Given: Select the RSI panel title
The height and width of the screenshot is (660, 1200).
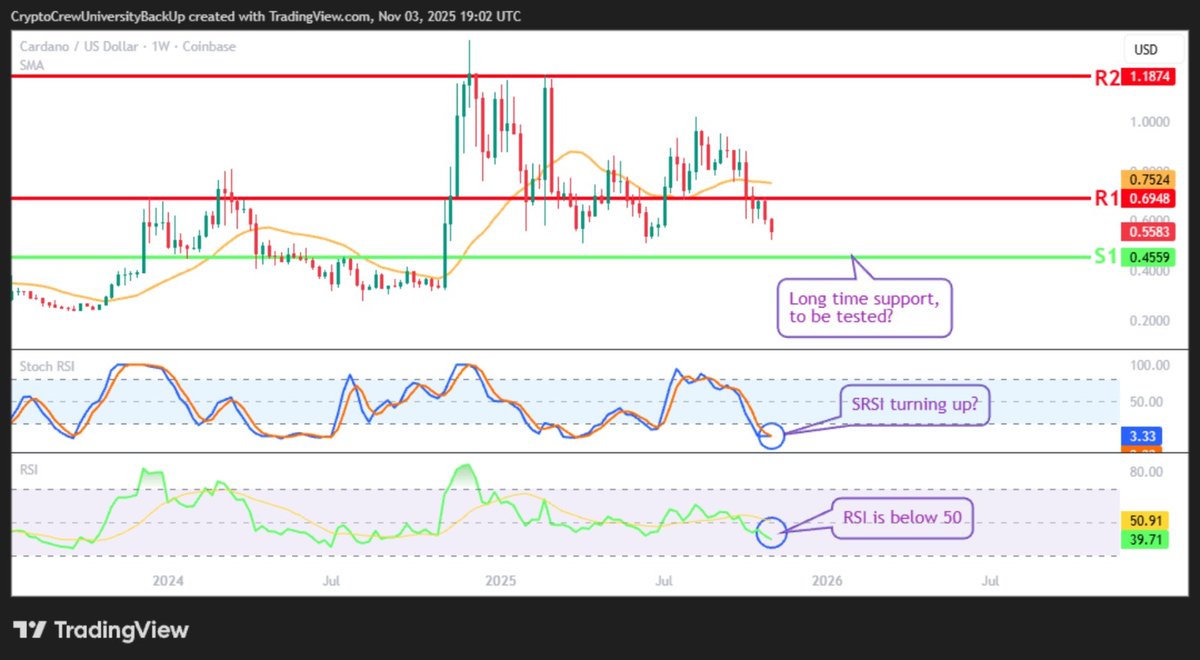Looking at the screenshot, I should pyautogui.click(x=28, y=469).
